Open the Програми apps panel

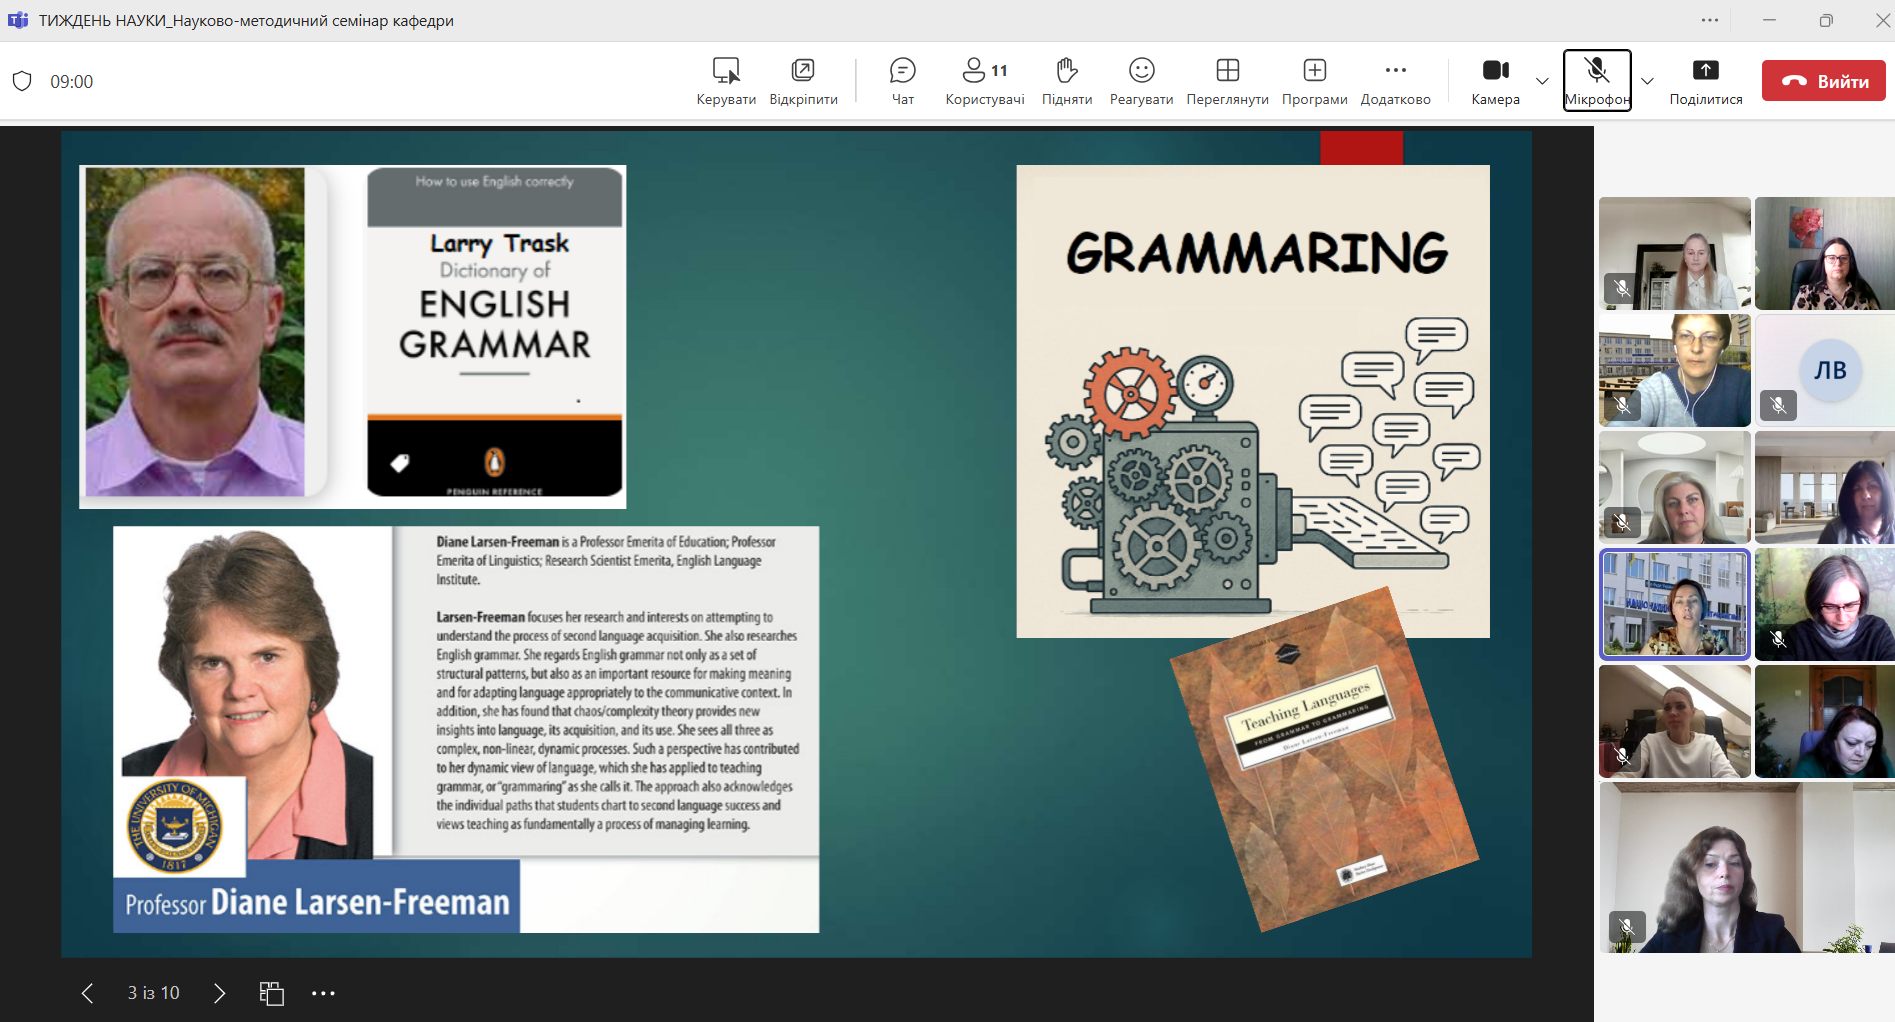(1314, 81)
